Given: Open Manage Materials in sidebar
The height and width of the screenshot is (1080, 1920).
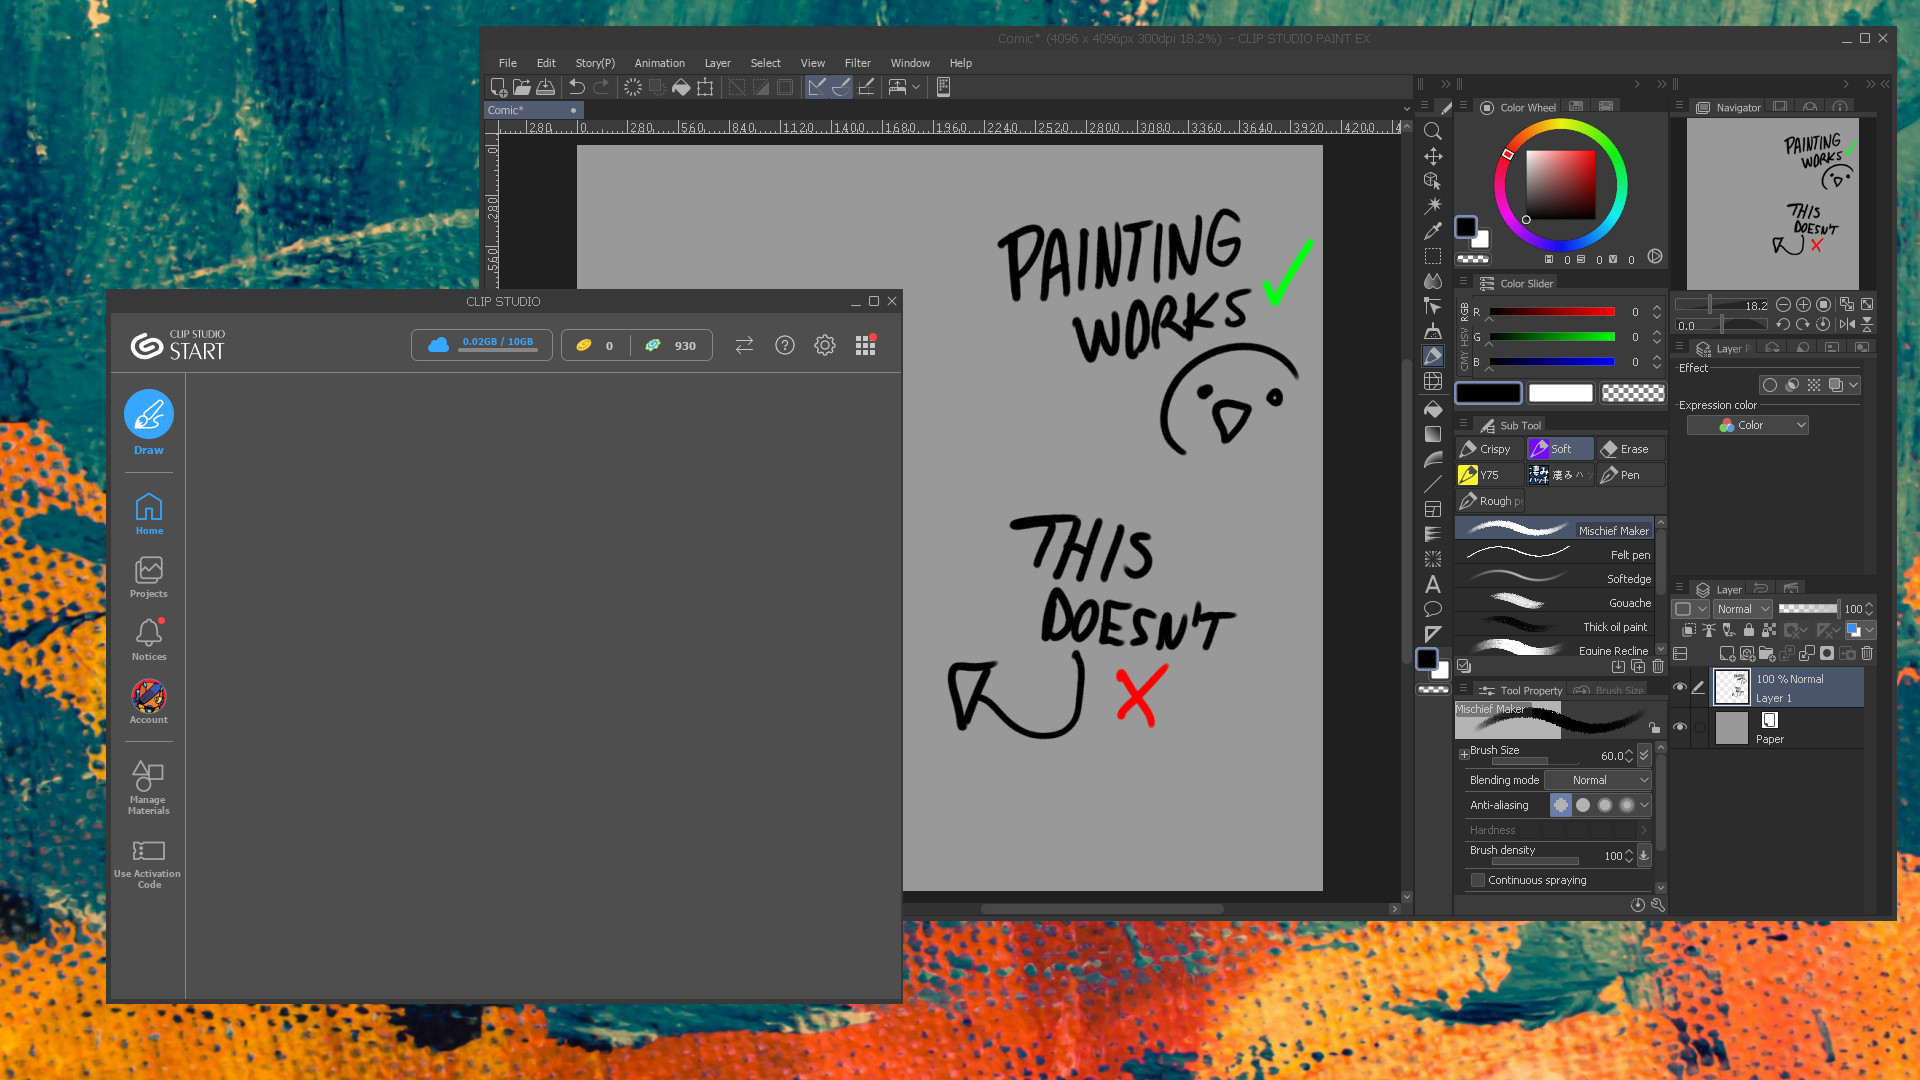Looking at the screenshot, I should [148, 787].
